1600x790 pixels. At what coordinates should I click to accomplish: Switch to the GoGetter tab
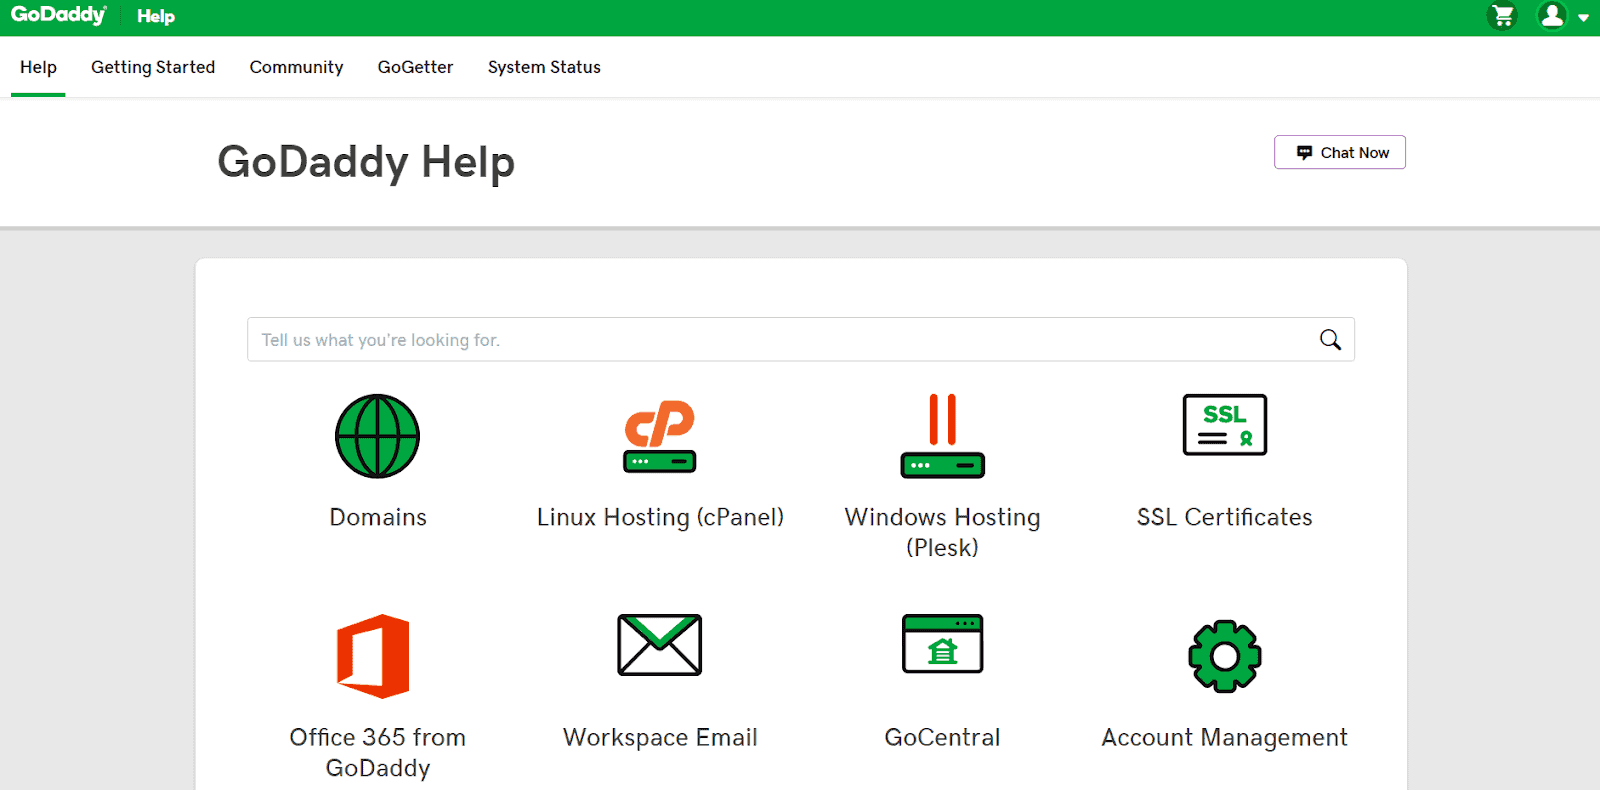pyautogui.click(x=415, y=67)
